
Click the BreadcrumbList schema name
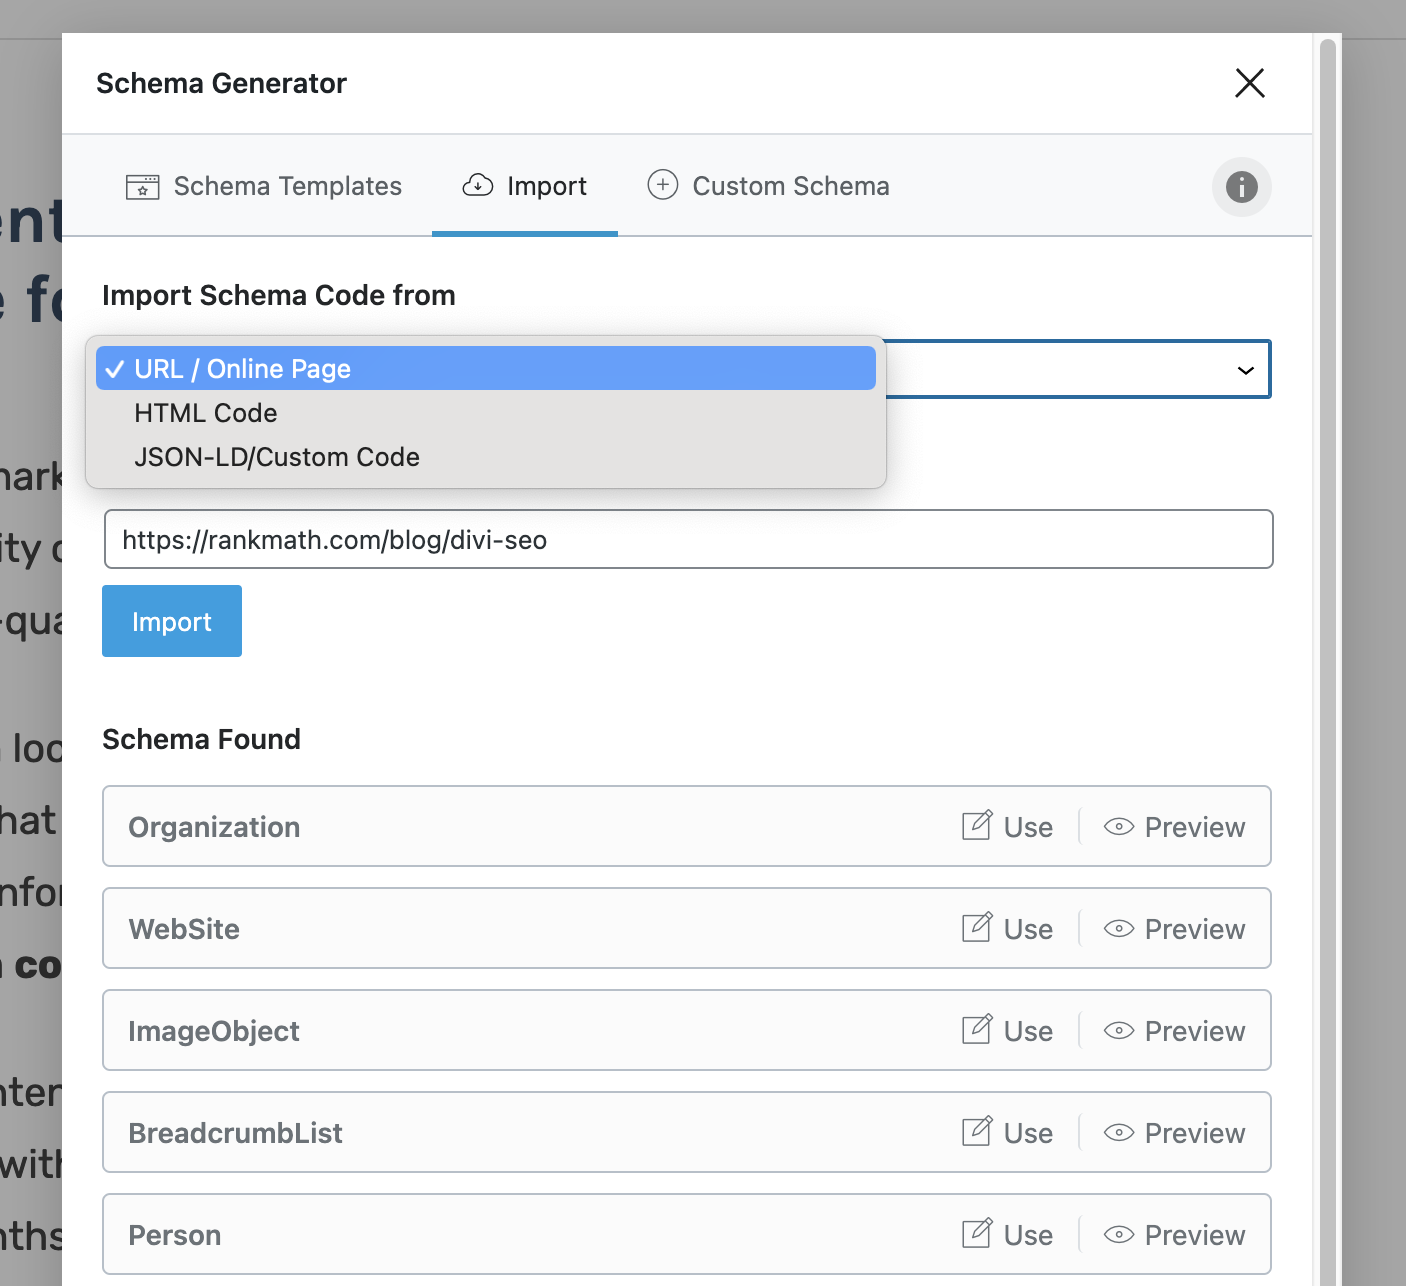pyautogui.click(x=235, y=1133)
